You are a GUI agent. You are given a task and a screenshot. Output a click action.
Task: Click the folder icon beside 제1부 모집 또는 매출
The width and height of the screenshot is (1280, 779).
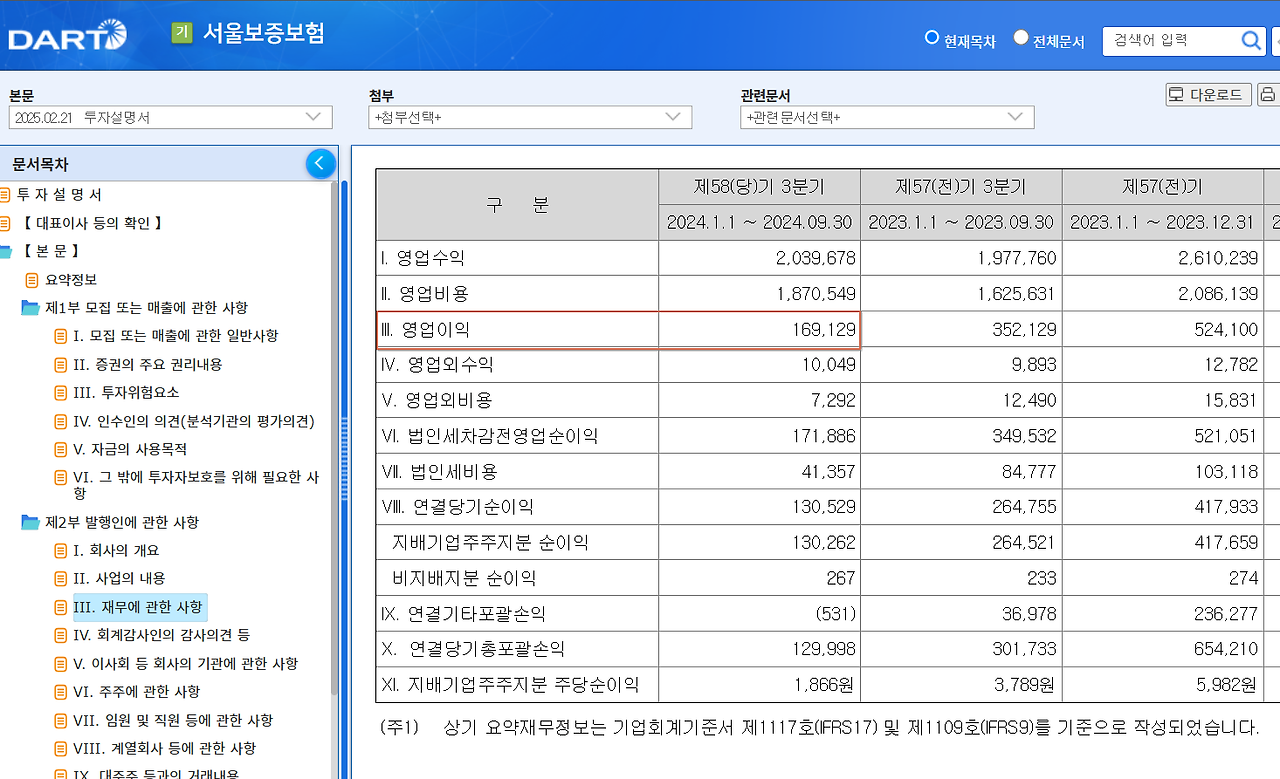pos(30,308)
